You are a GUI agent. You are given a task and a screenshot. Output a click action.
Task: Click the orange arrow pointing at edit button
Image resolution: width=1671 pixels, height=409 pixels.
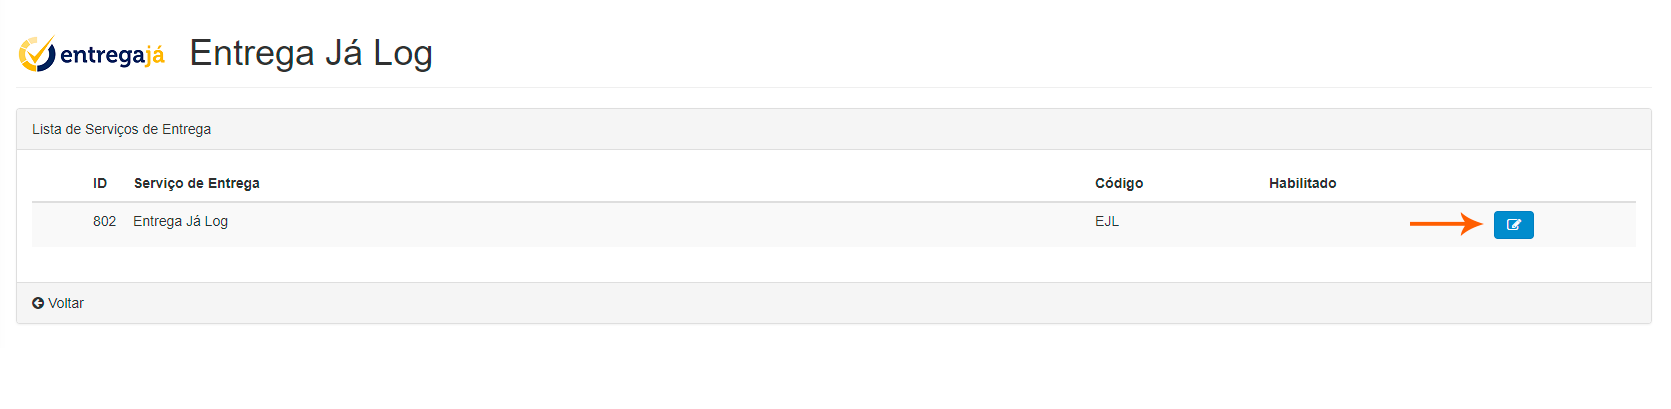point(1445,224)
